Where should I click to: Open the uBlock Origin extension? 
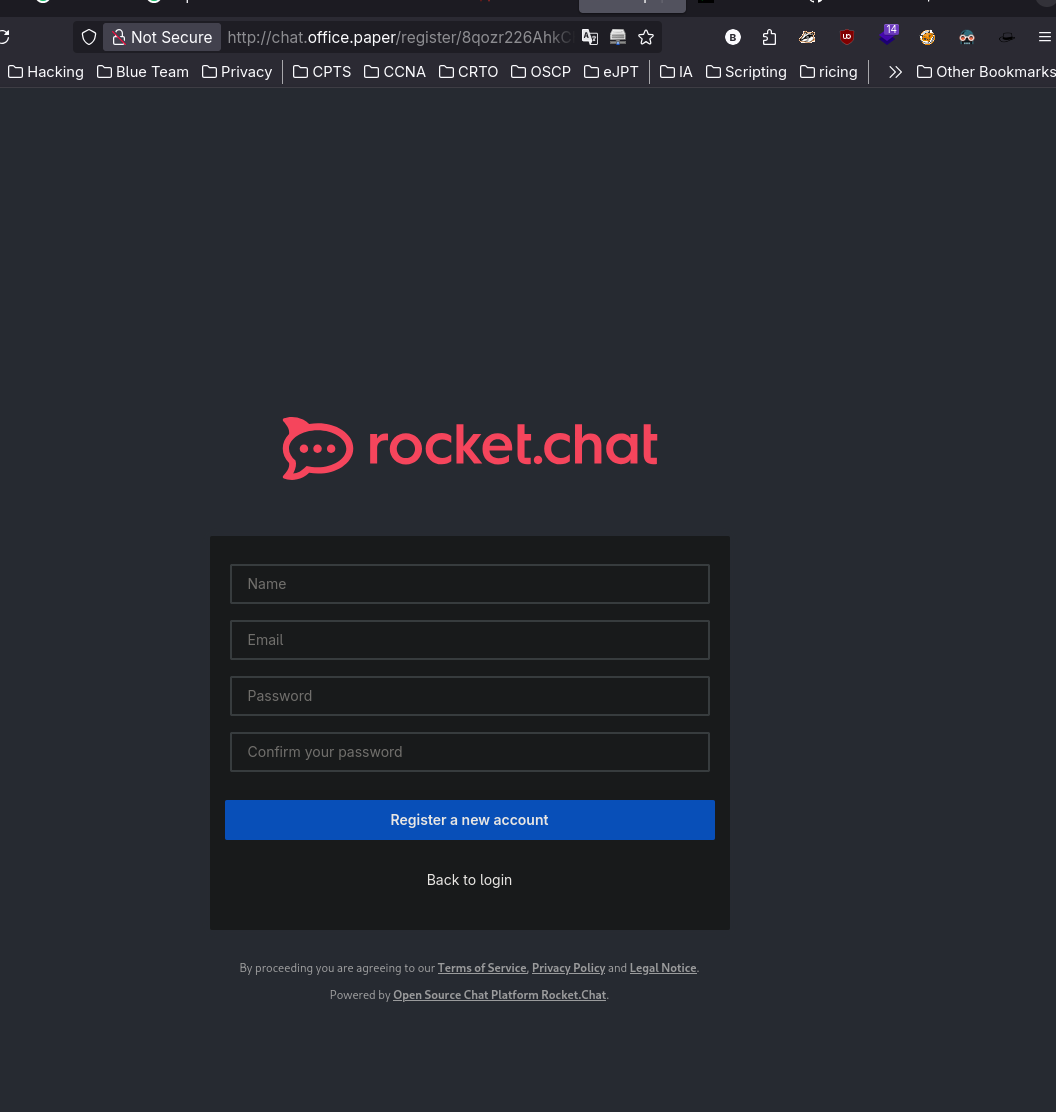847,37
